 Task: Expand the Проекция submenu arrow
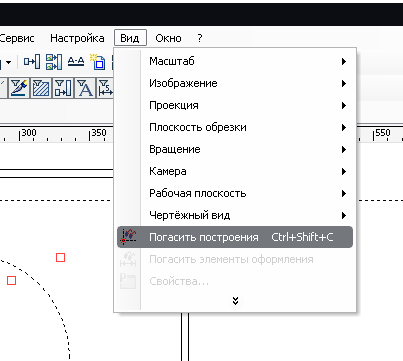344,105
